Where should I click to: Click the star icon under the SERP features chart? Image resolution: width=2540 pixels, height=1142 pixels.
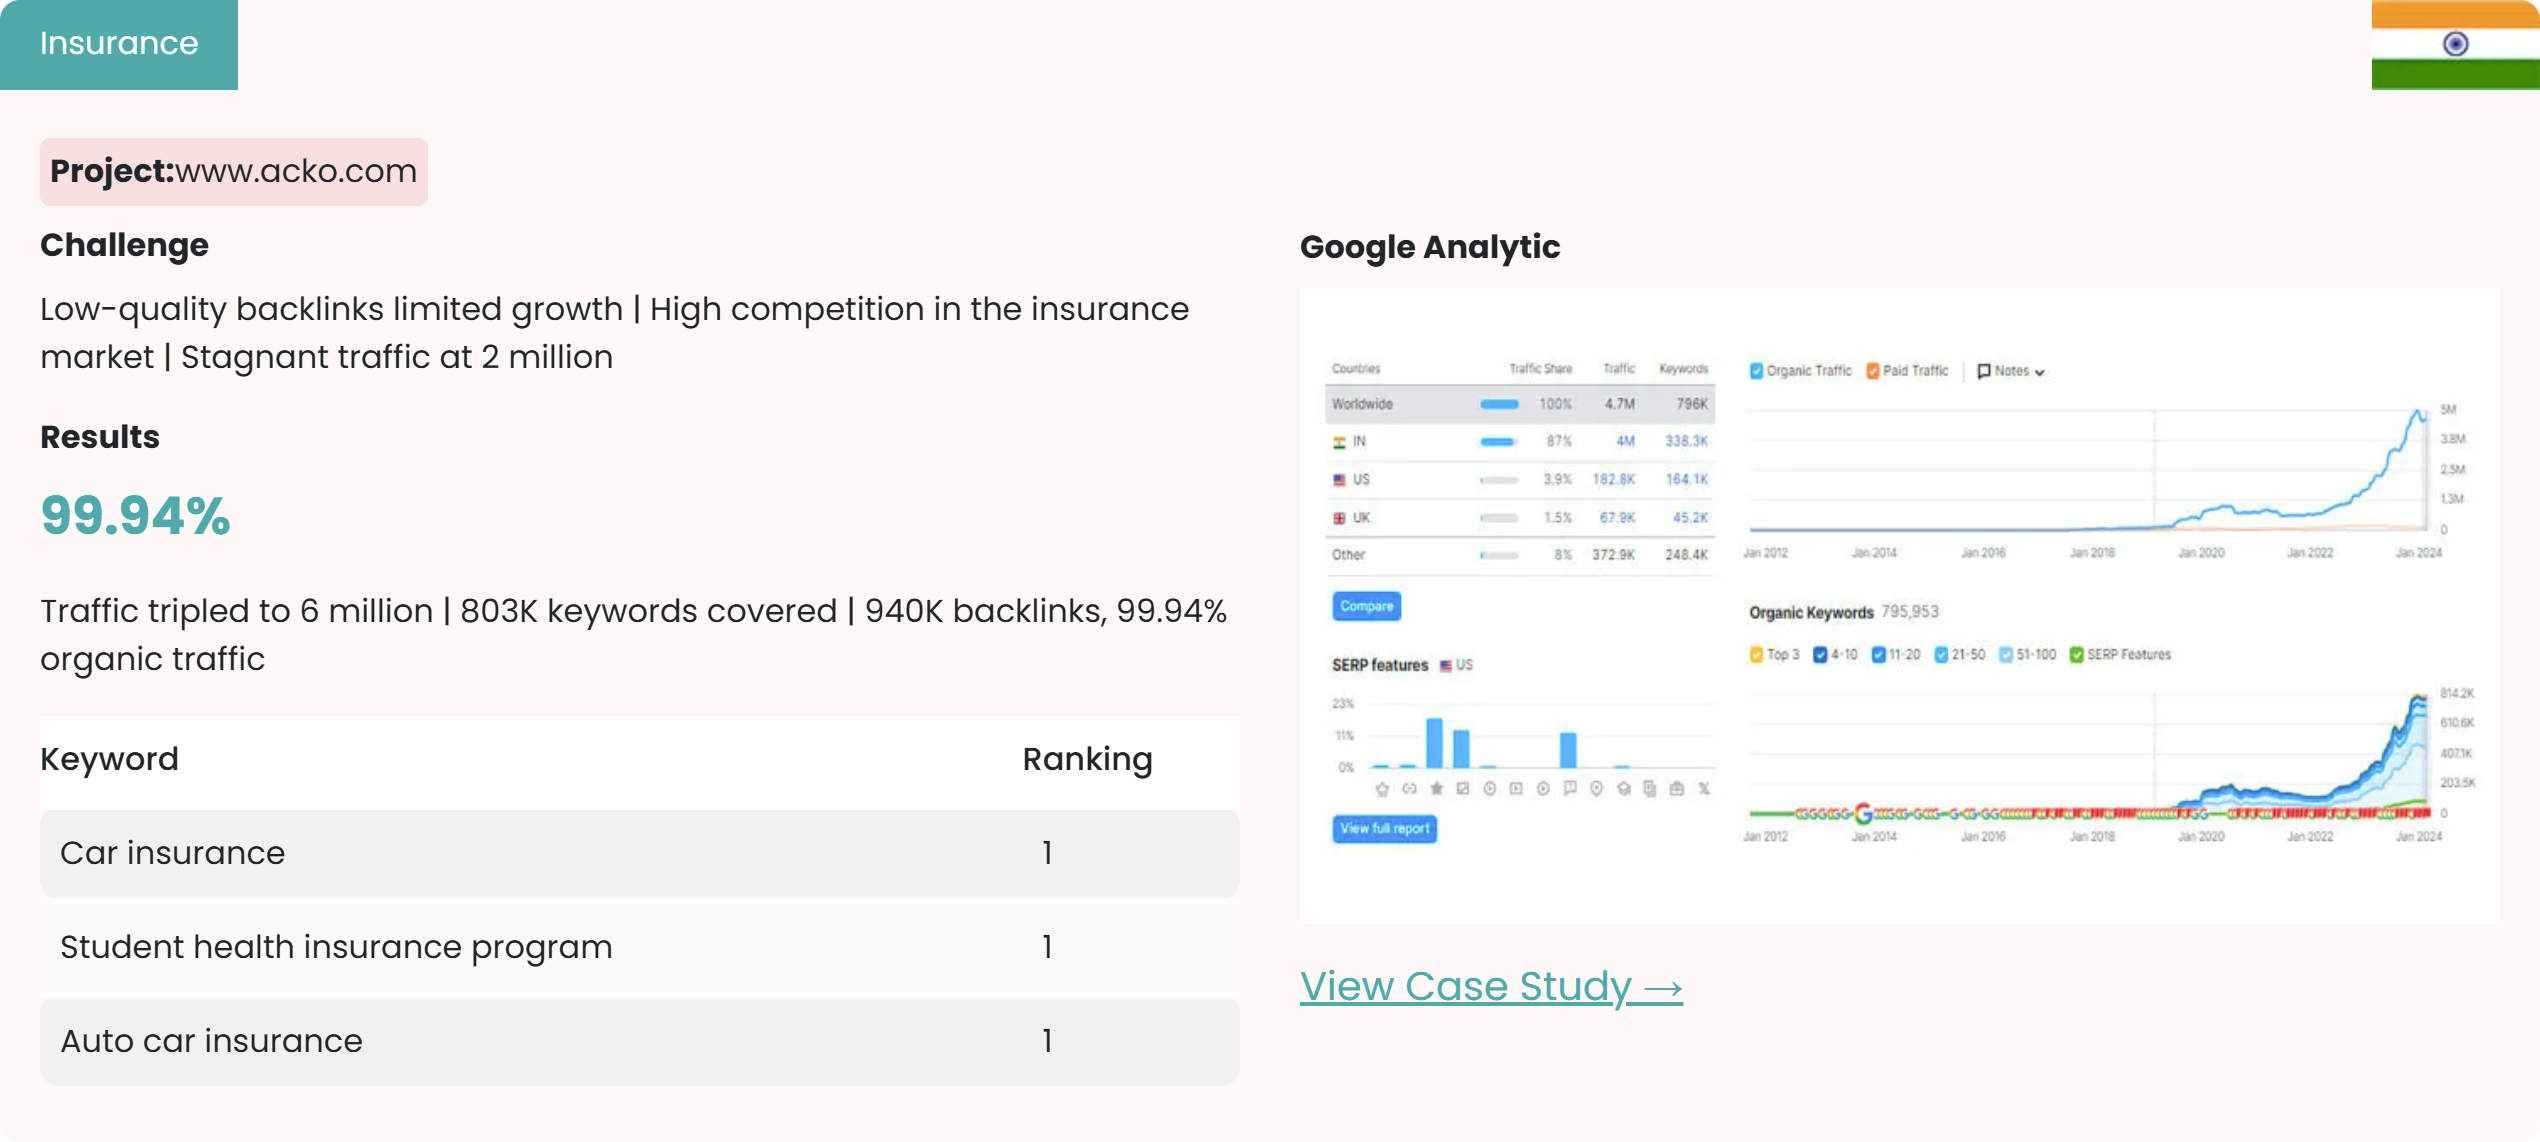coord(1436,787)
